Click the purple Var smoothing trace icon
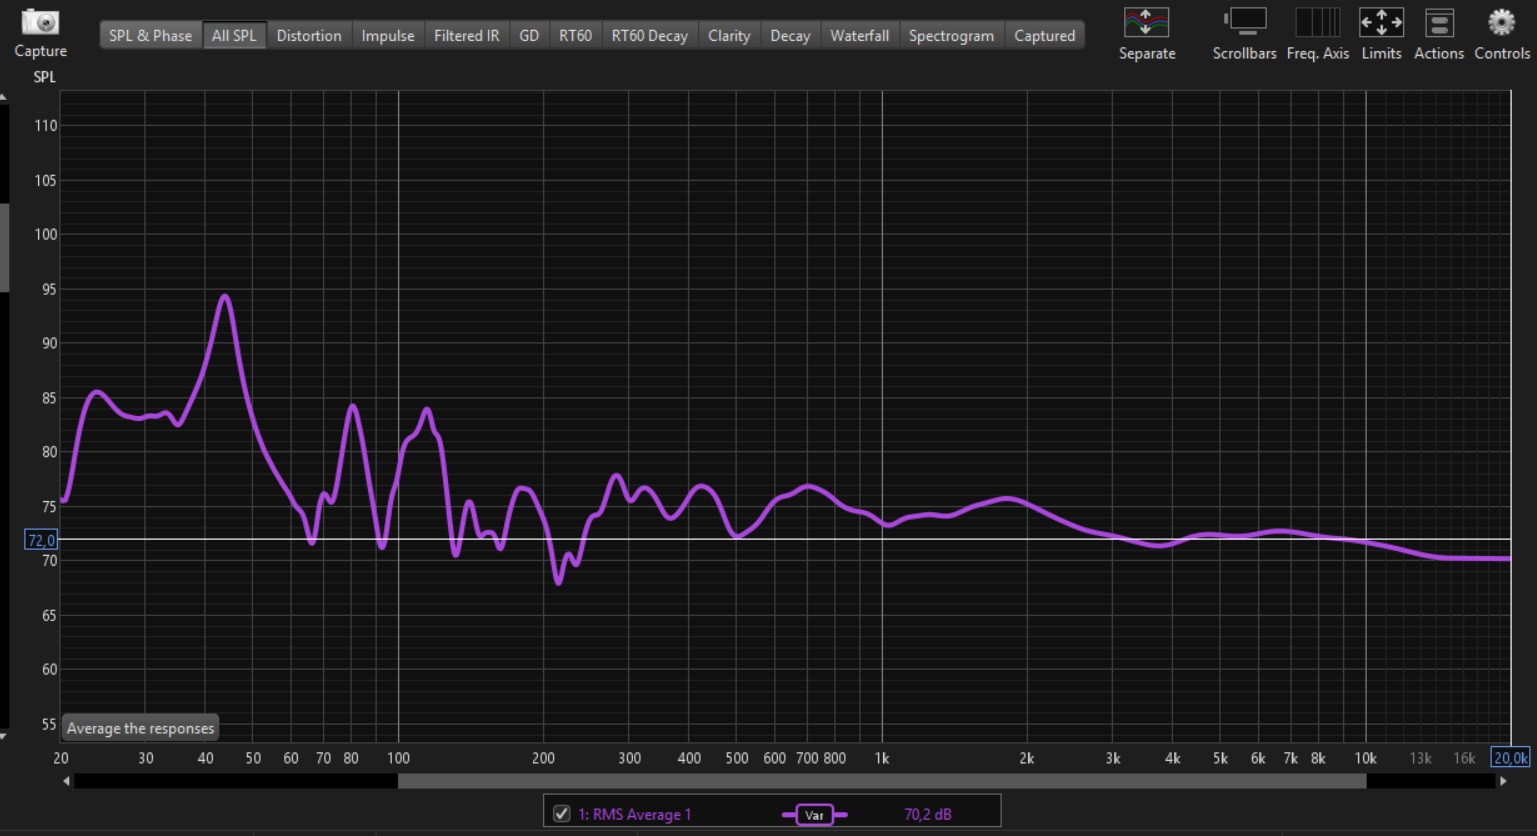The width and height of the screenshot is (1537, 836). (814, 815)
